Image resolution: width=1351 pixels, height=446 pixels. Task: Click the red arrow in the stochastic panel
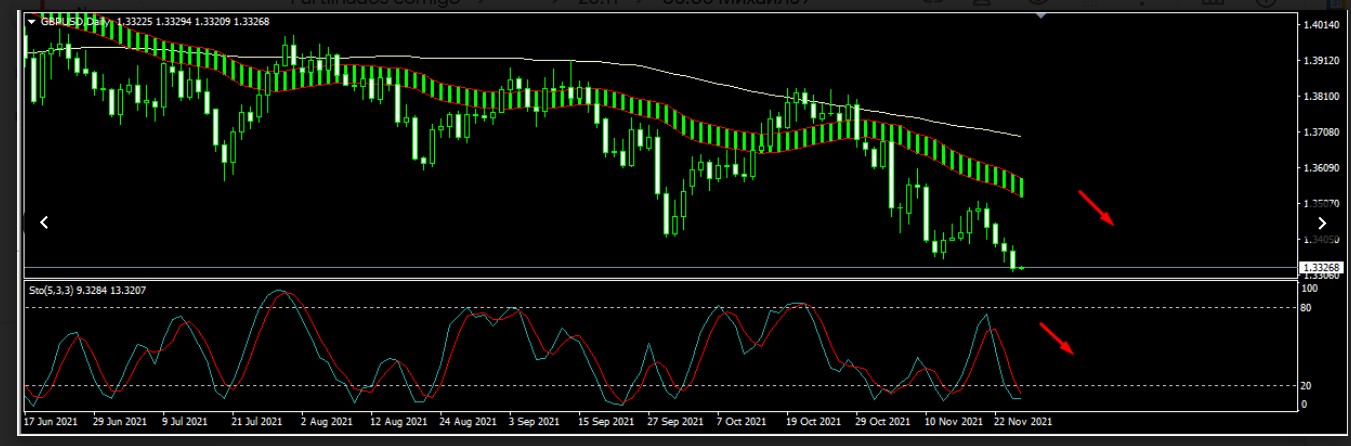[1057, 339]
